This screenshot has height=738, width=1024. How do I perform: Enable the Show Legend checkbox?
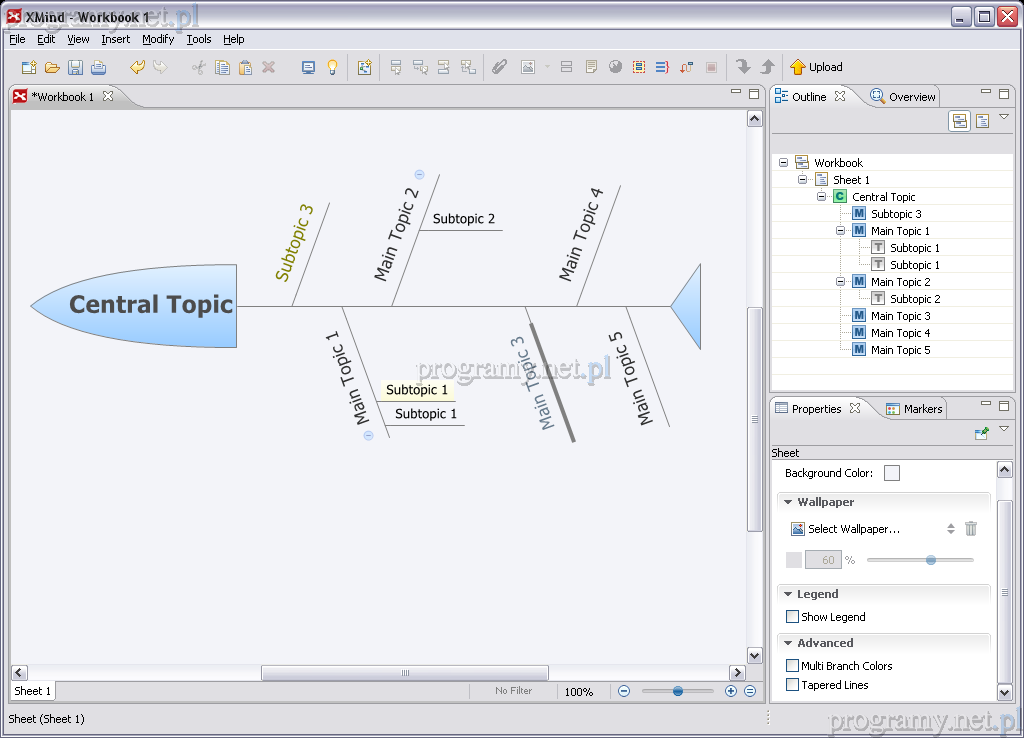pyautogui.click(x=793, y=617)
